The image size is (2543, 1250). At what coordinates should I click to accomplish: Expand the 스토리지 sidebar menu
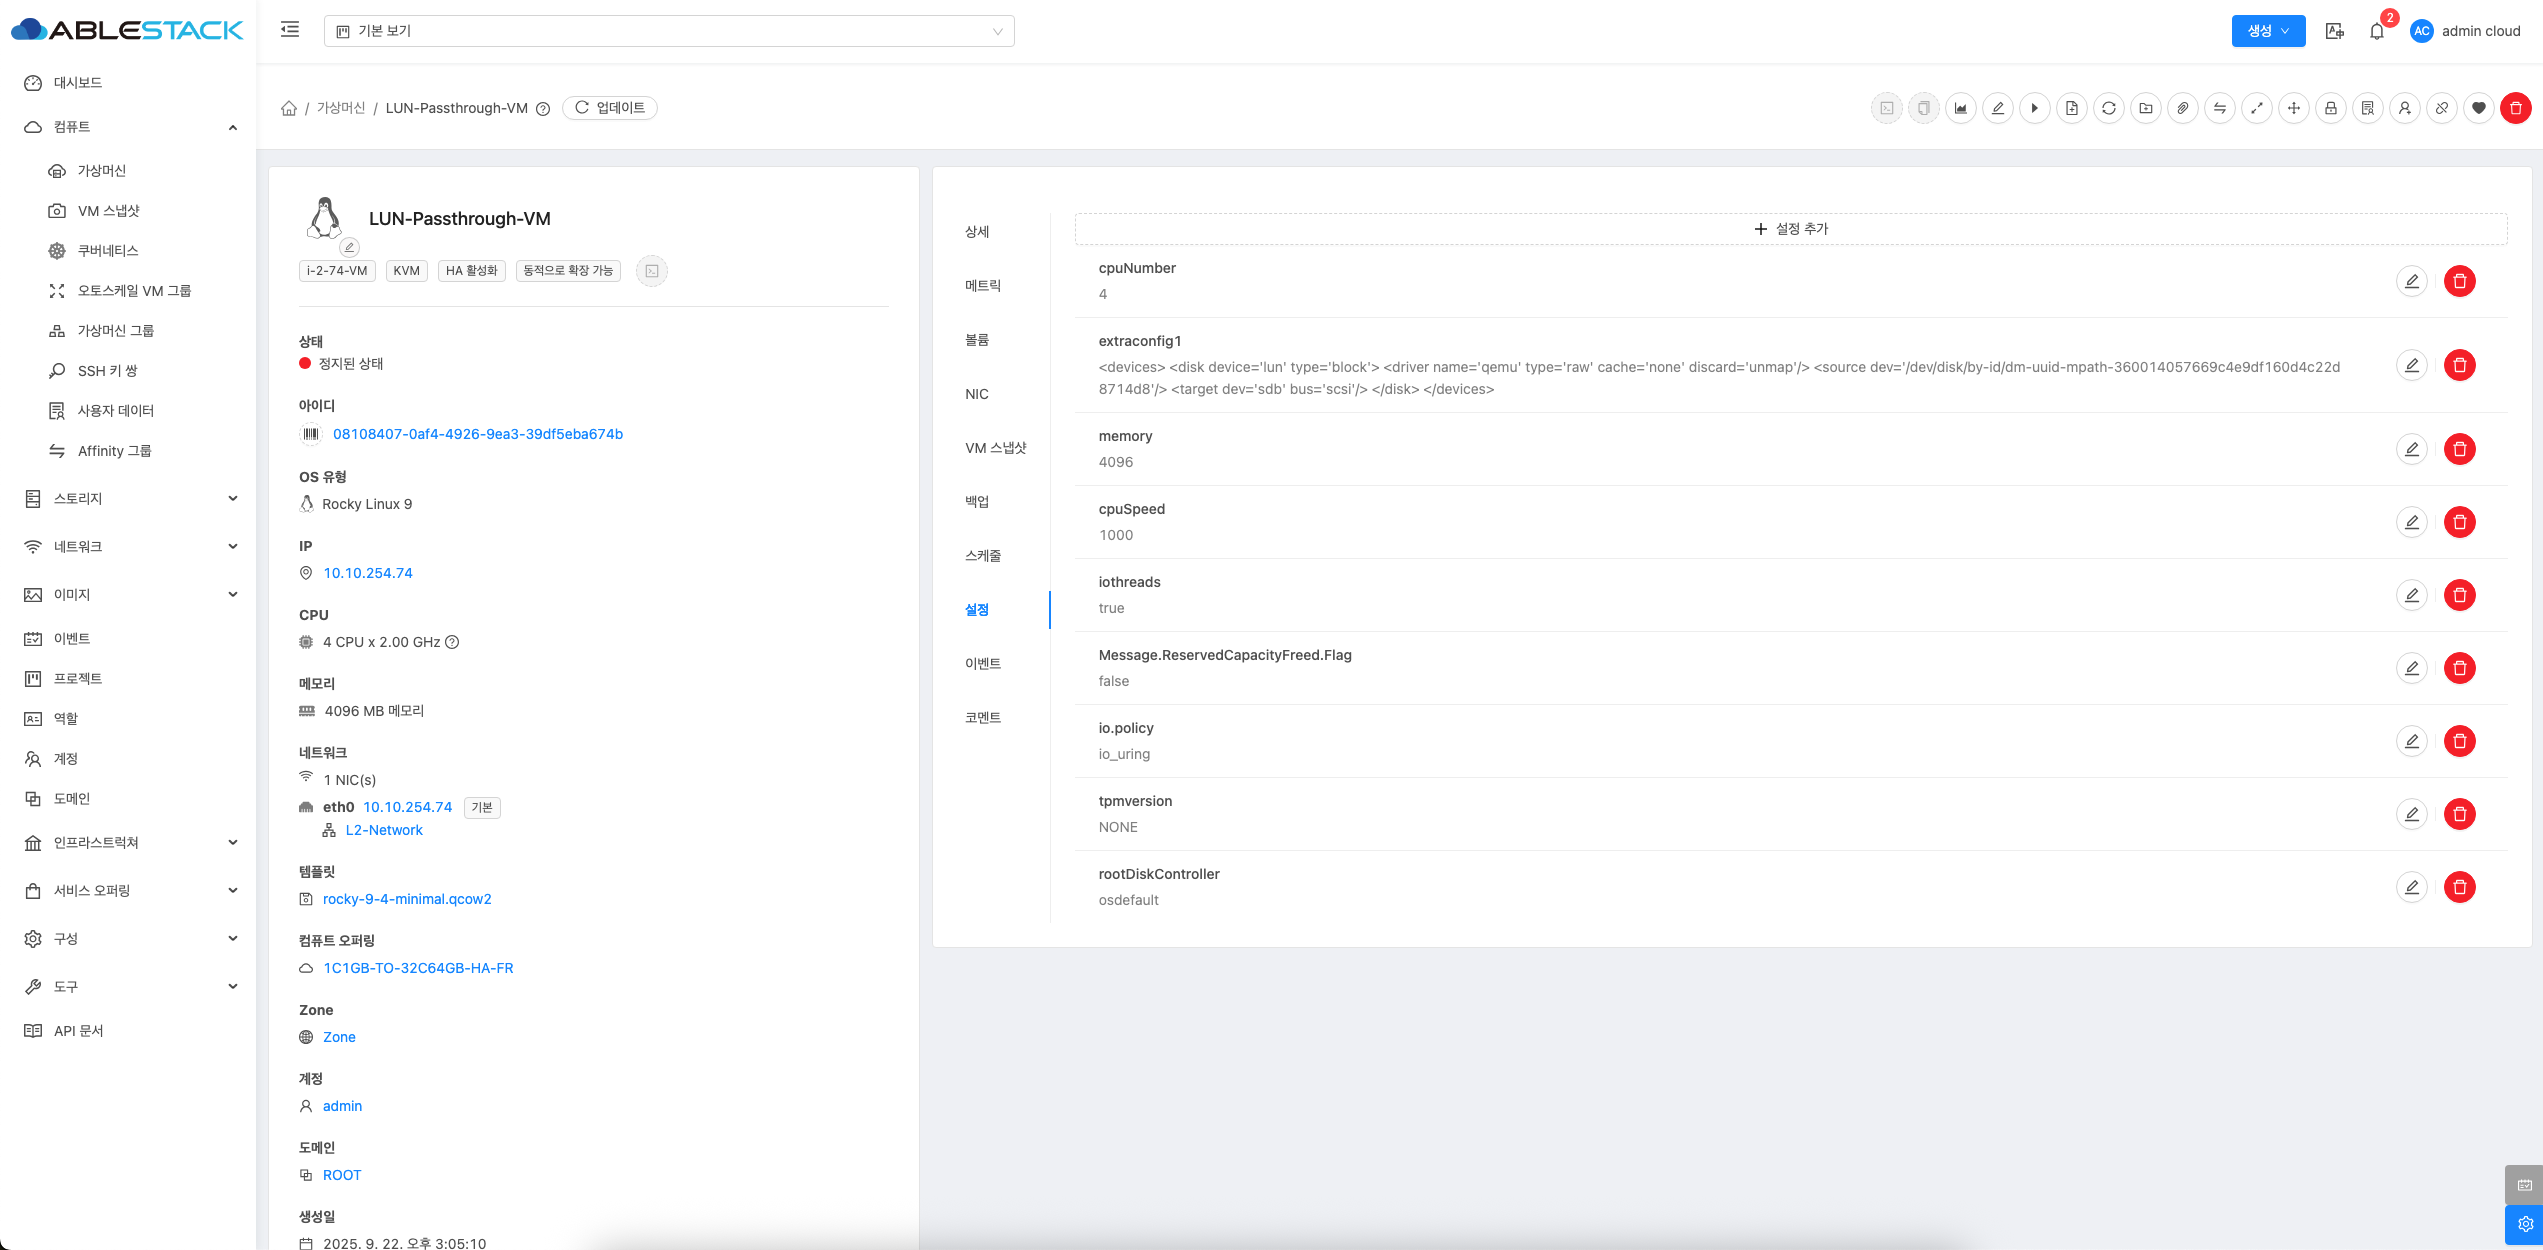[x=130, y=498]
